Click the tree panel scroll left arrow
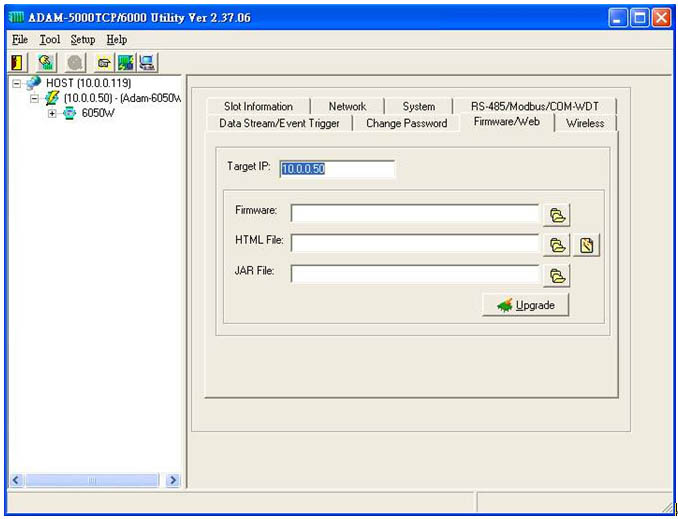This screenshot has height=519, width=678. [x=16, y=480]
